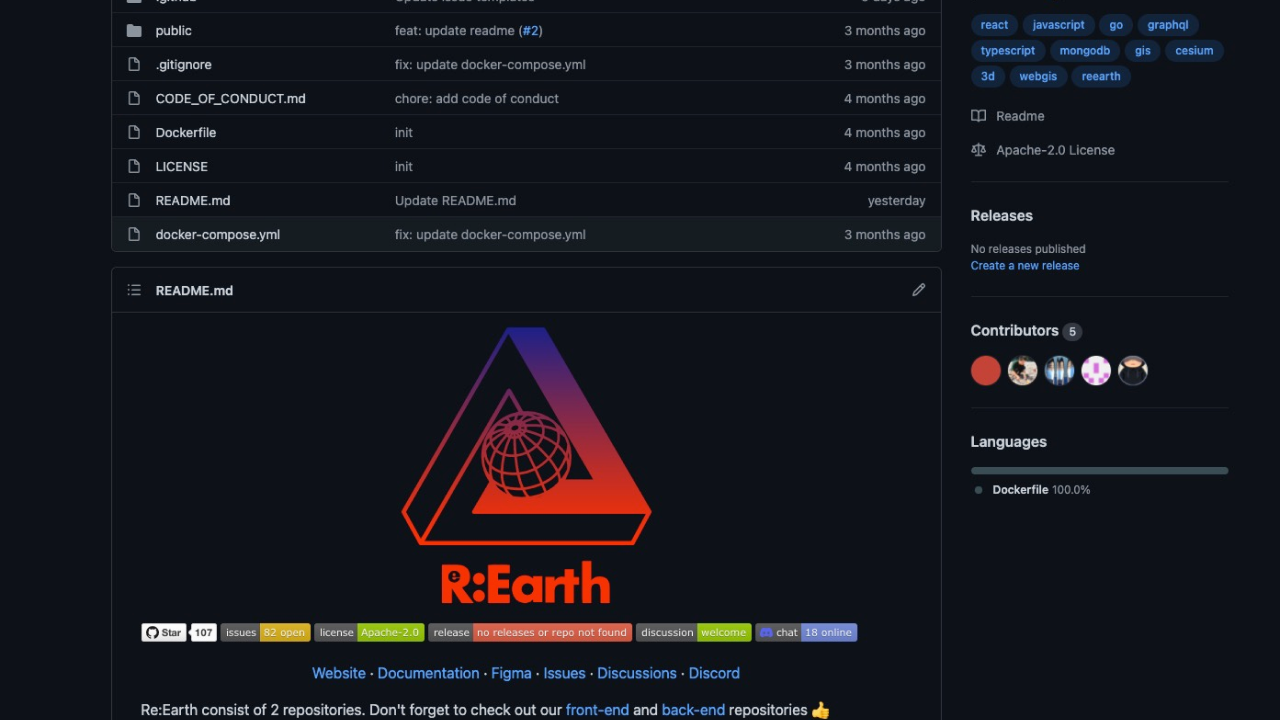Select the cesium topic tag
The width and height of the screenshot is (1280, 720).
tap(1194, 51)
